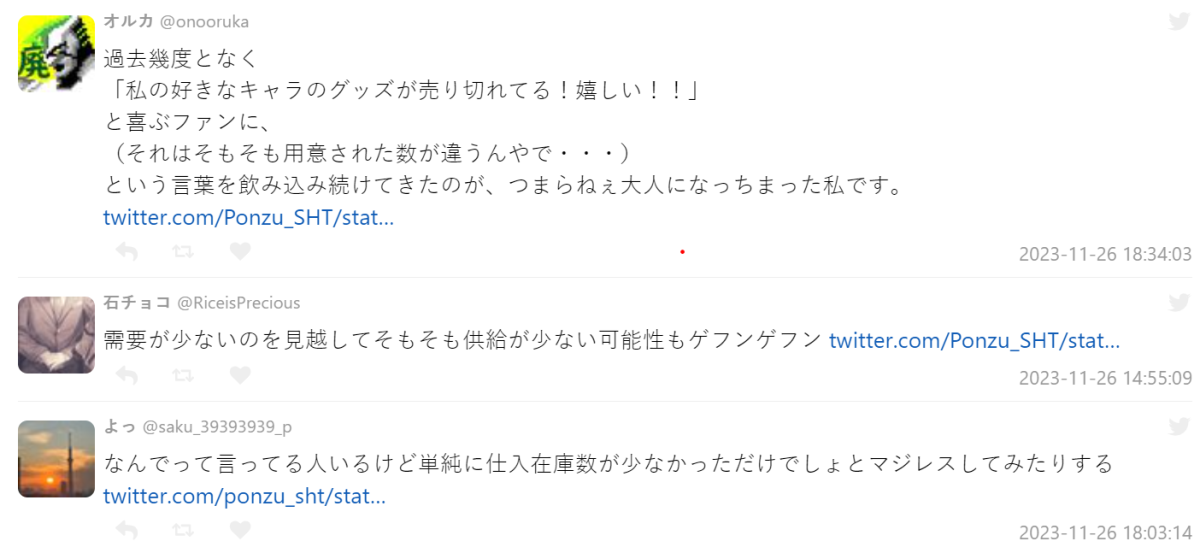The image size is (1200, 553).
Task: Retweet the 石チョコ tweet
Action: 183,376
